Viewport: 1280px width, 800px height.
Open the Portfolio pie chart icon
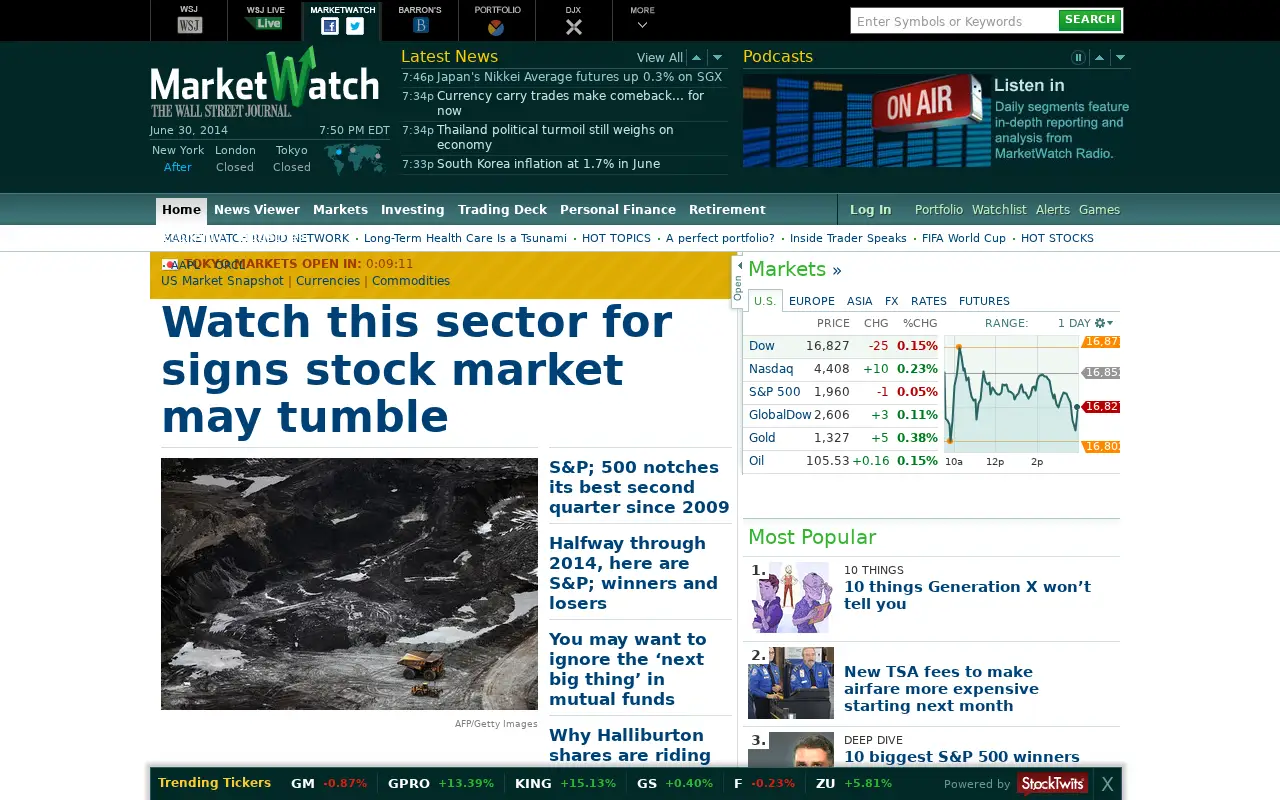496,27
